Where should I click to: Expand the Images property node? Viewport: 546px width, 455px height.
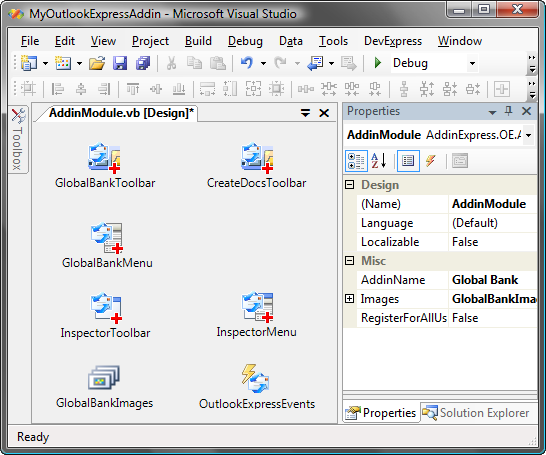349,299
